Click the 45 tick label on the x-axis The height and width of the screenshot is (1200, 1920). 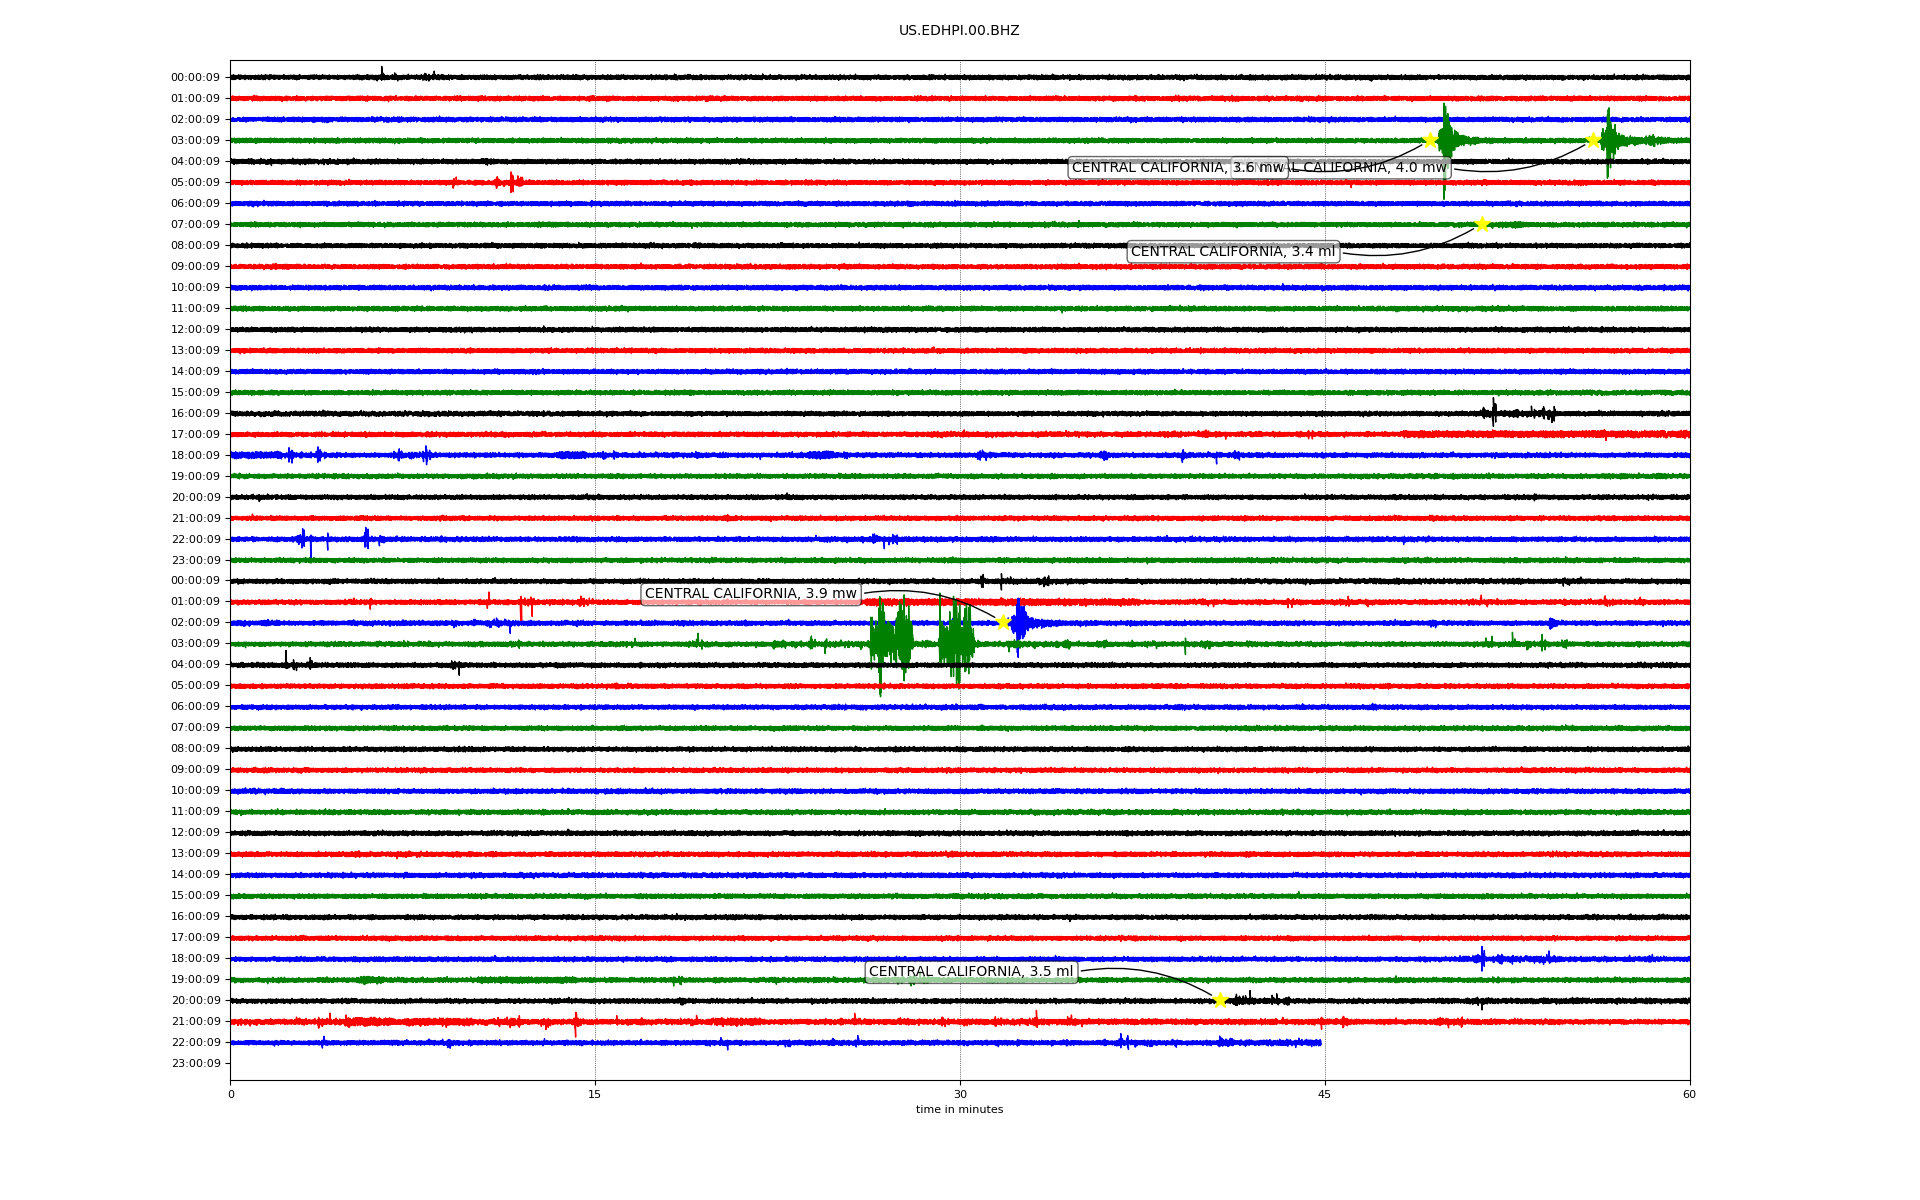coord(1325,1094)
